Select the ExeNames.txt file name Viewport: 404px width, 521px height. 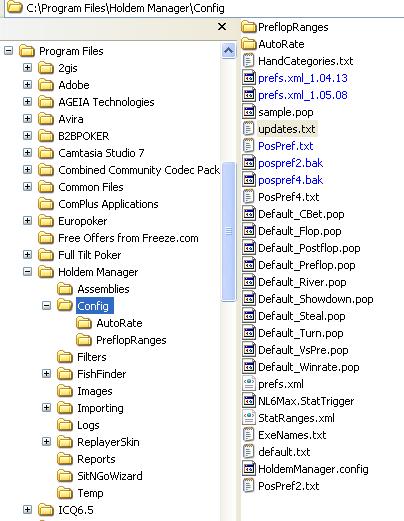click(x=292, y=435)
